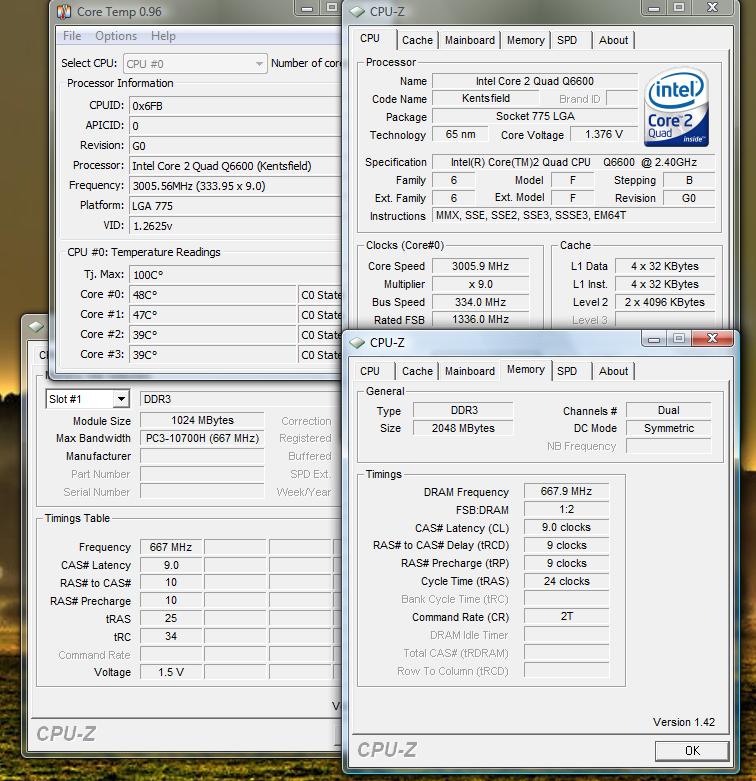Select the active Memory tab in lower CPU-Z window
Screen dimensions: 756x781
(x=525, y=370)
